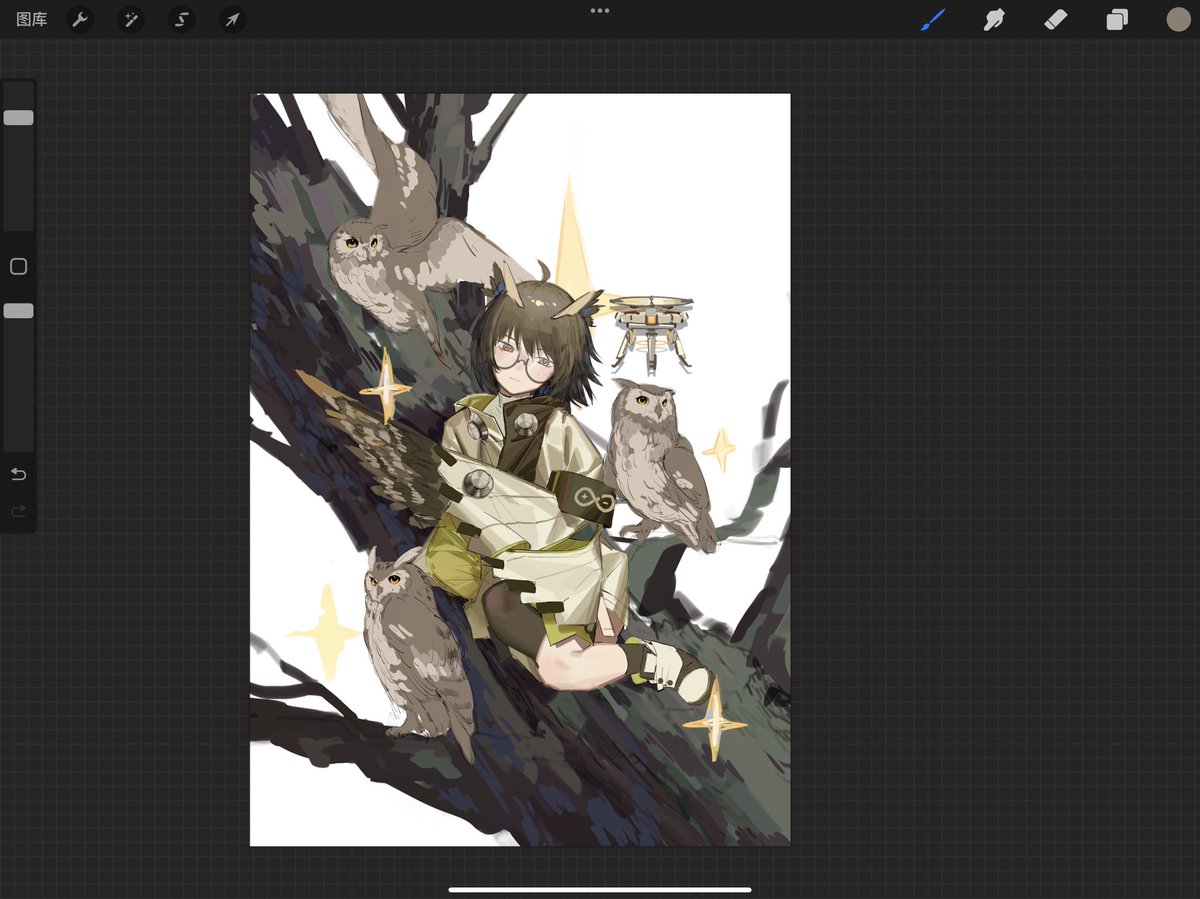This screenshot has height=899, width=1200.
Task: Open the active color picker swatch
Action: pos(1178,19)
